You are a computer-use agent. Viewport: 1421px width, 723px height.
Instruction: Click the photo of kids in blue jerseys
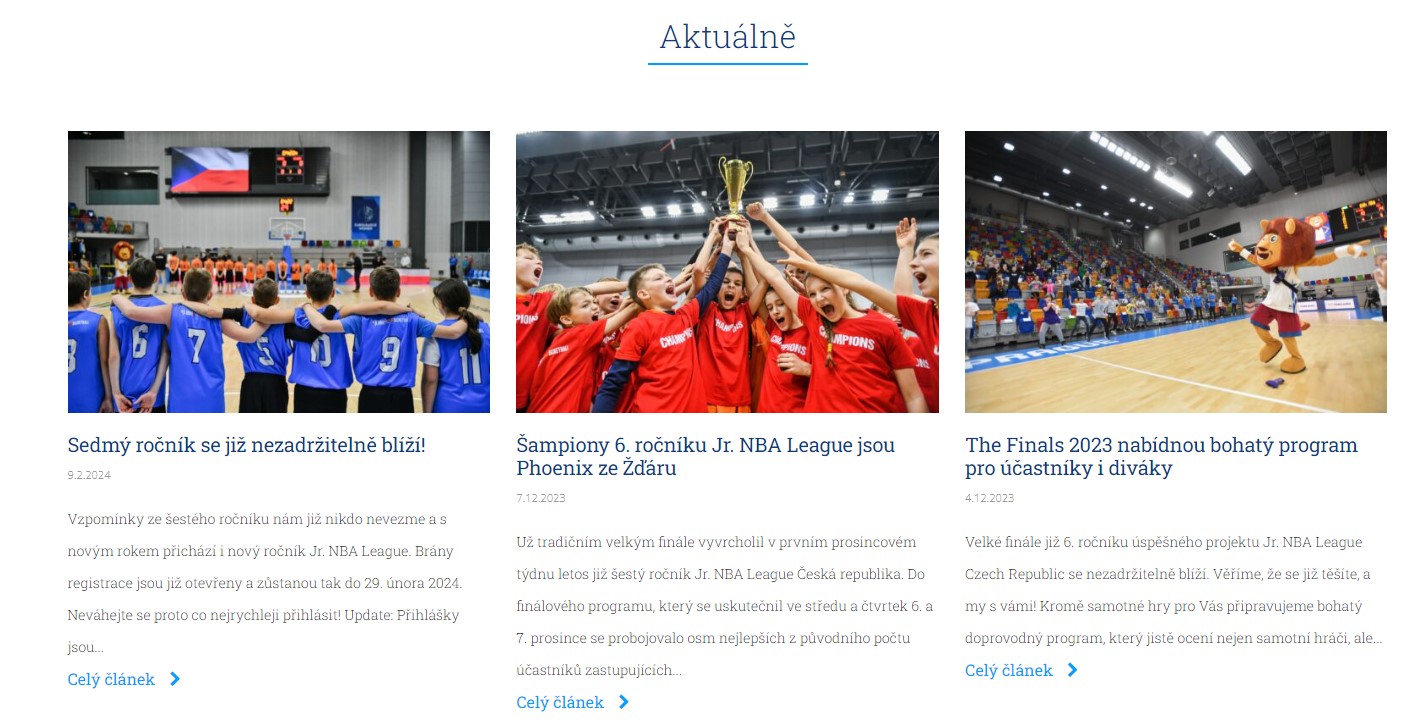(279, 272)
